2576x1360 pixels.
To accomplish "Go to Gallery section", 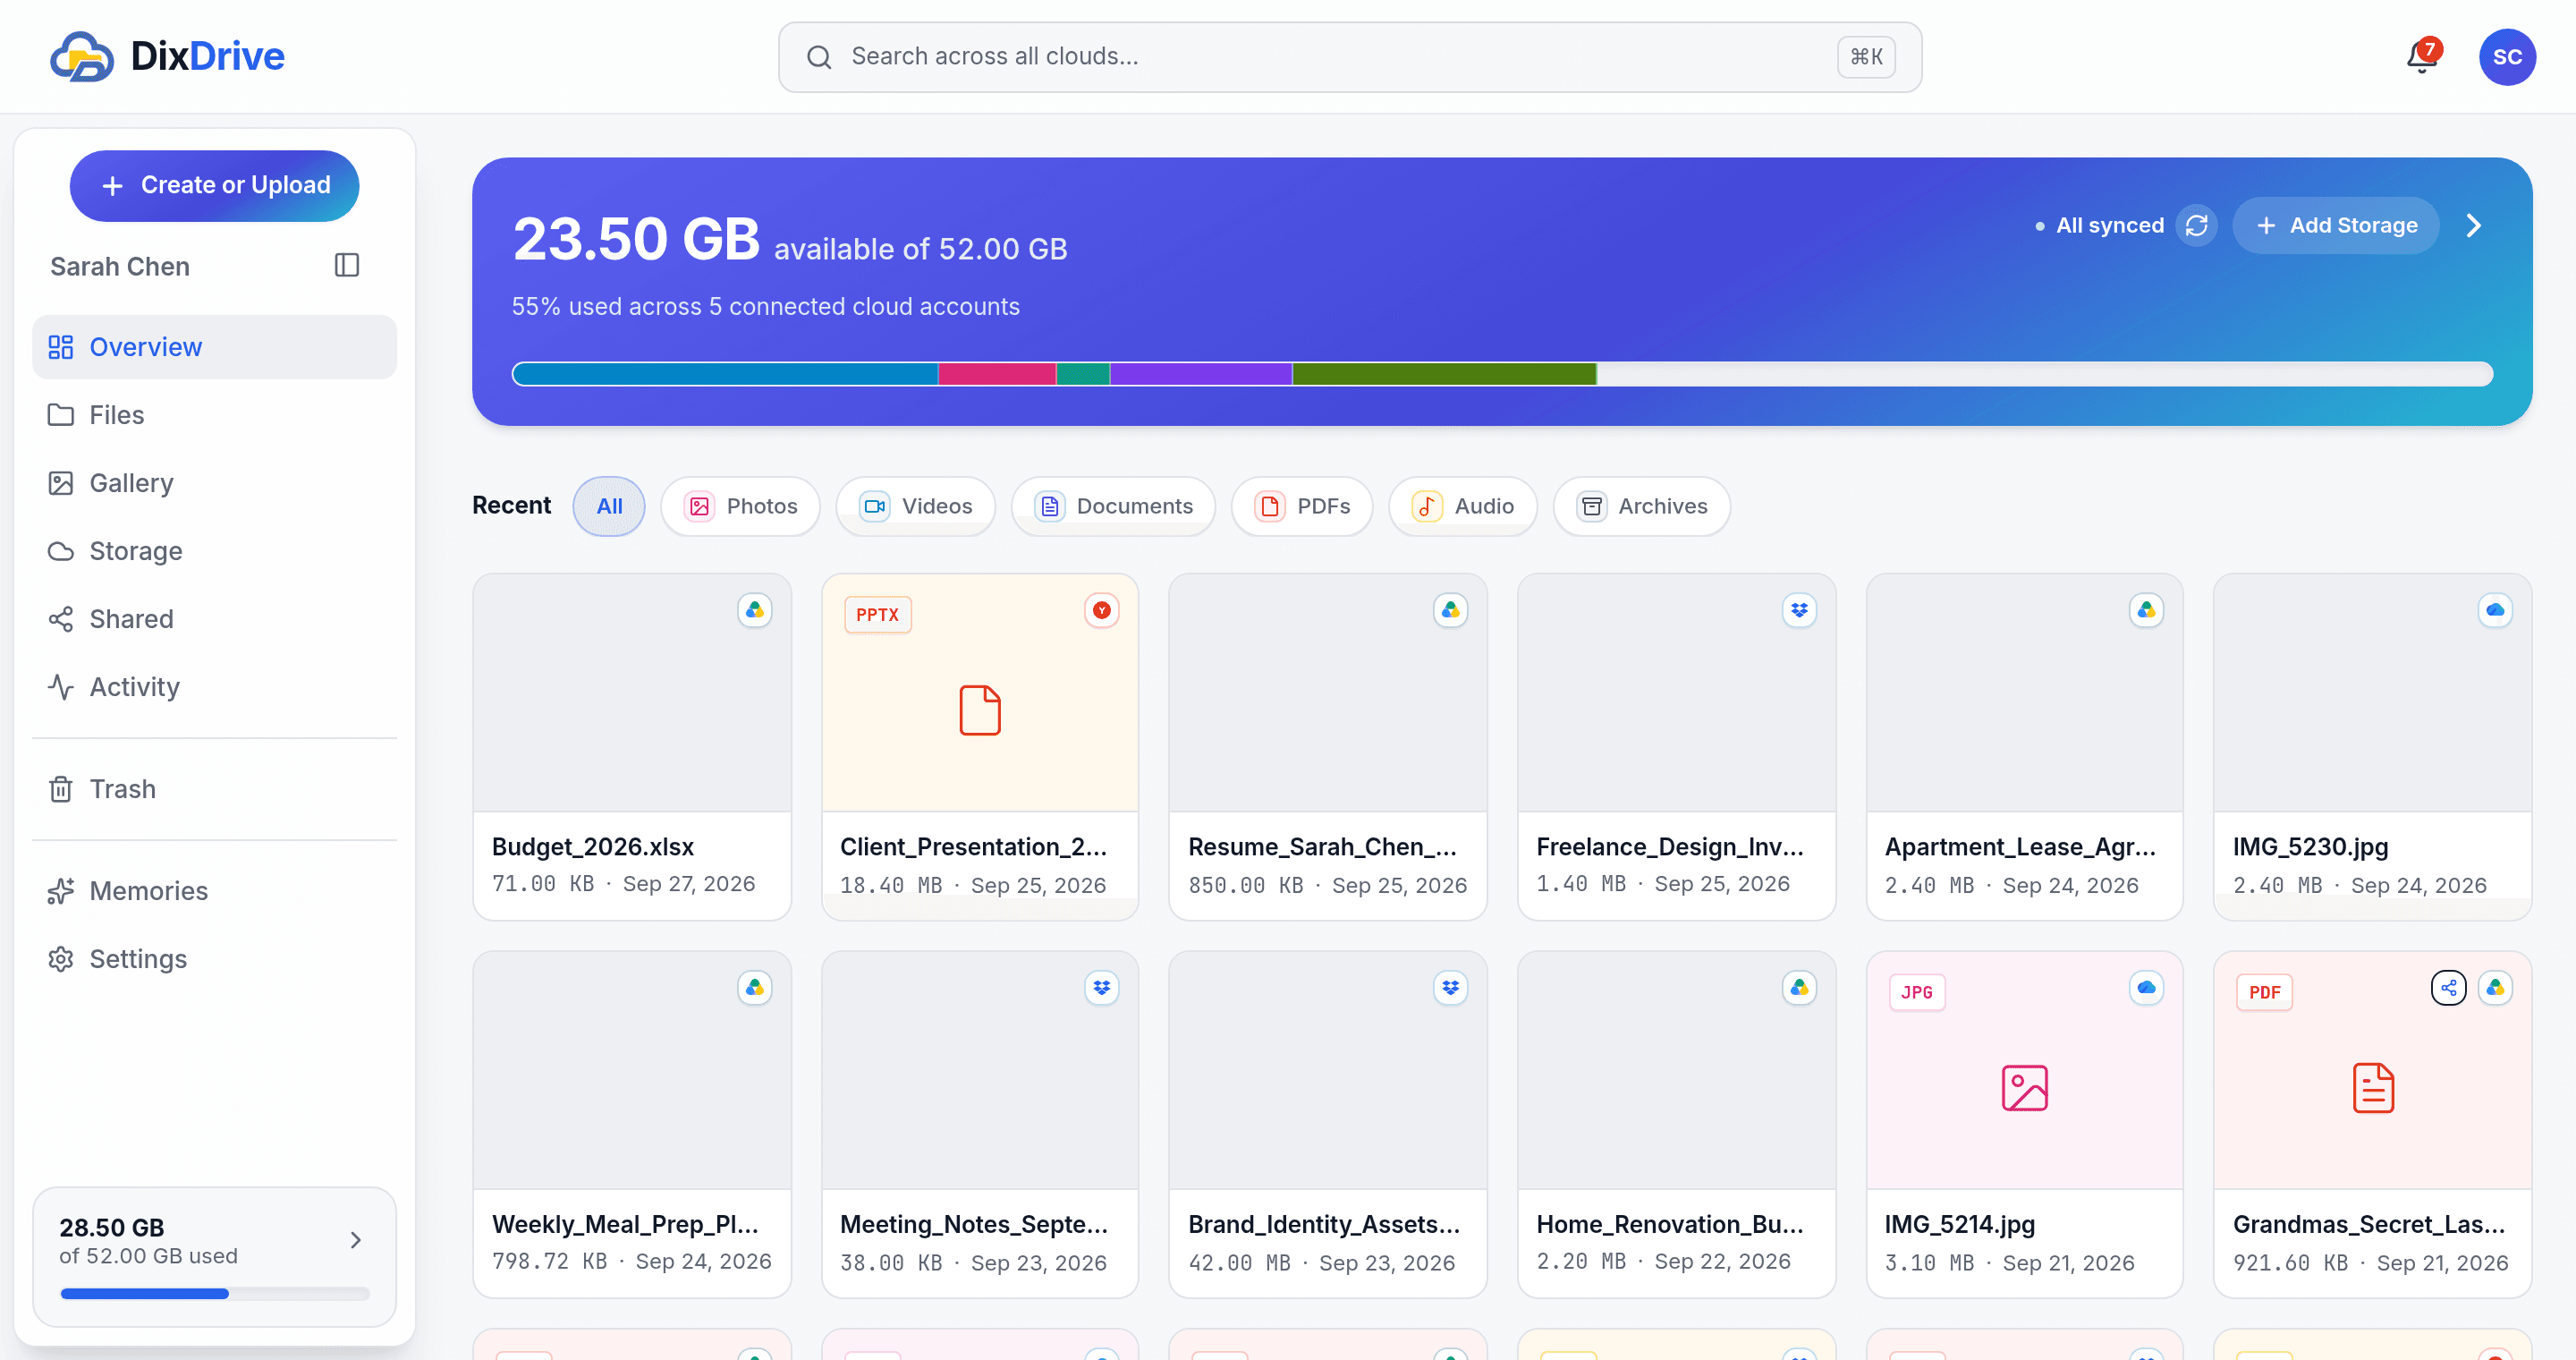I will pos(214,483).
